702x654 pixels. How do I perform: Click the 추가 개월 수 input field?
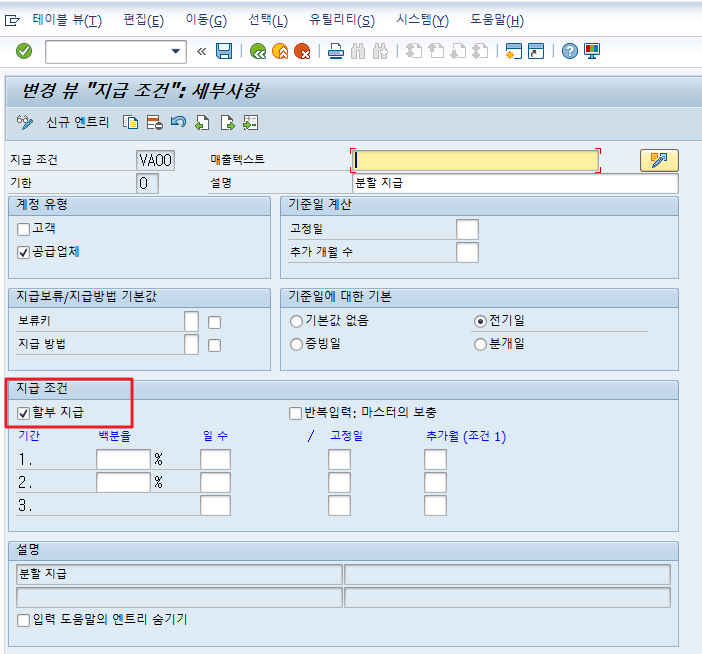pyautogui.click(x=467, y=252)
